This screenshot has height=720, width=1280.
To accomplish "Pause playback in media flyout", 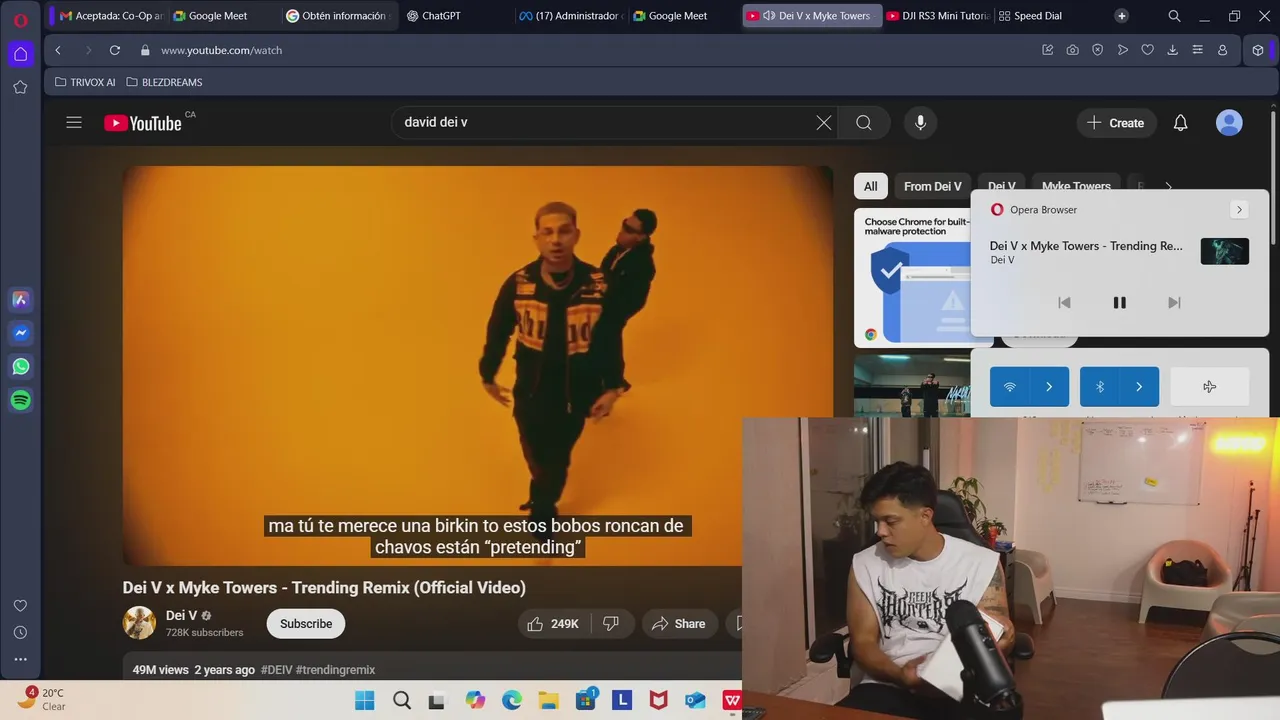I will [x=1120, y=303].
